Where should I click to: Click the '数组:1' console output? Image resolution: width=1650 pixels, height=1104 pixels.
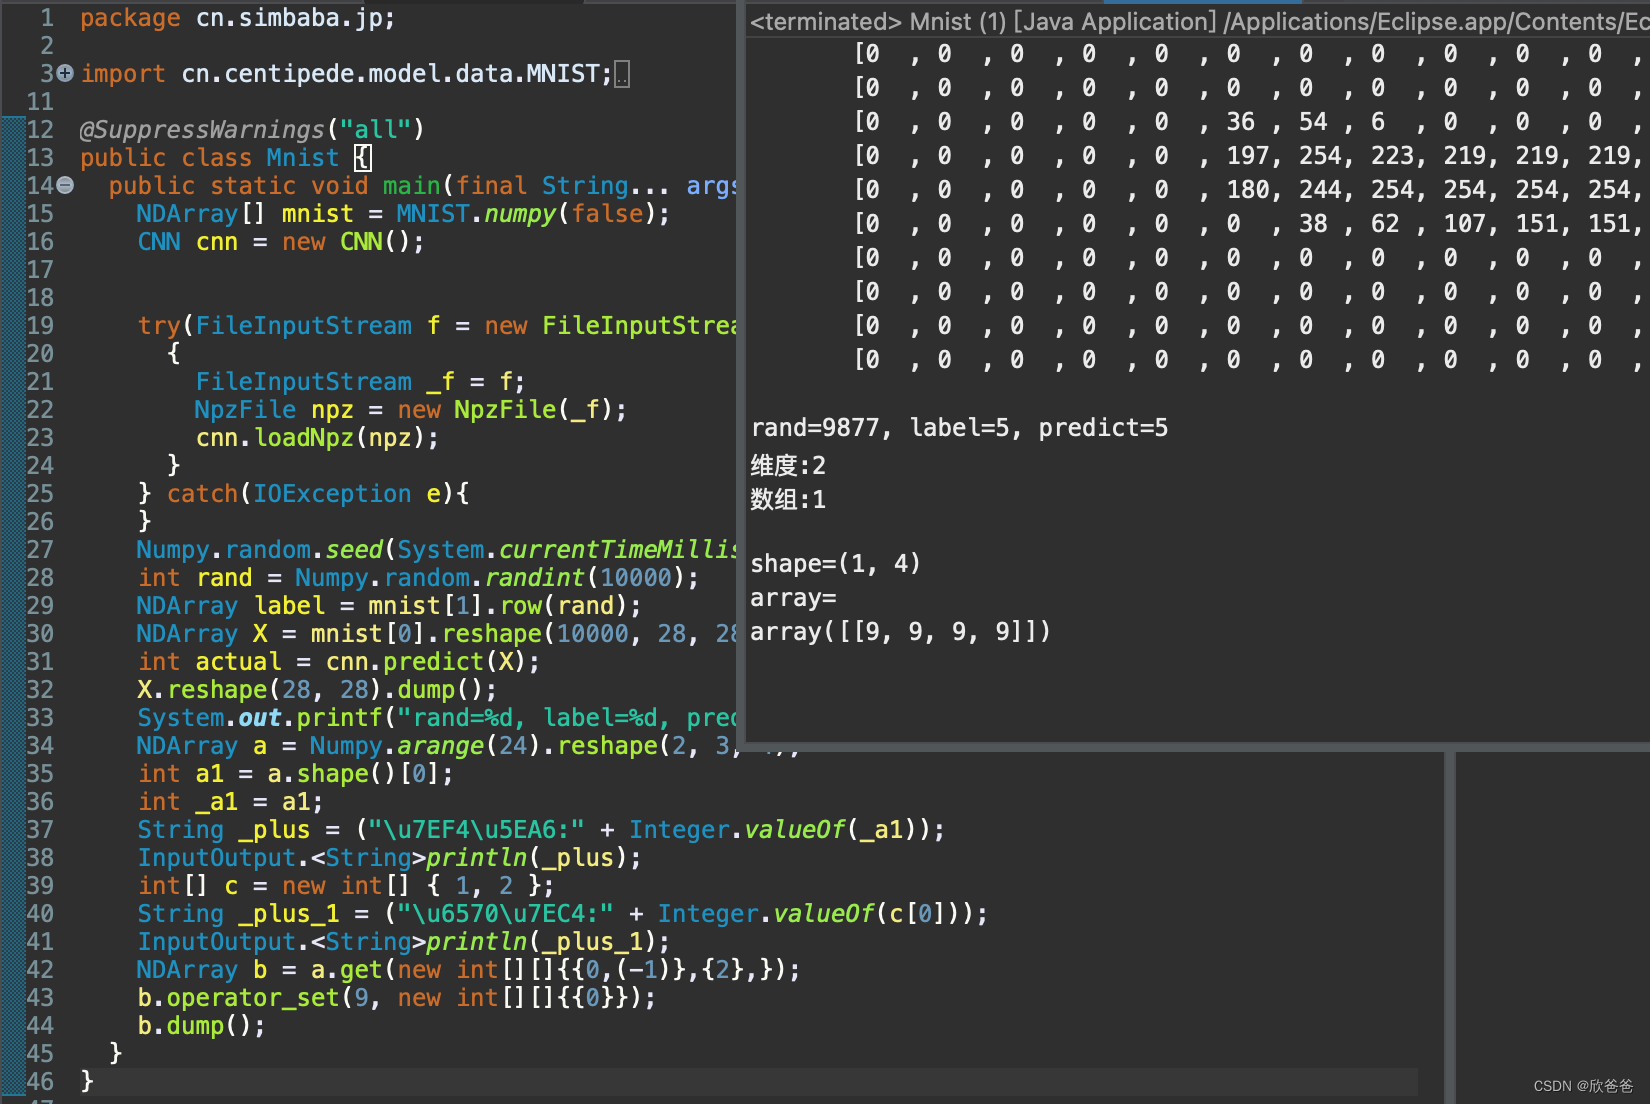tap(788, 499)
